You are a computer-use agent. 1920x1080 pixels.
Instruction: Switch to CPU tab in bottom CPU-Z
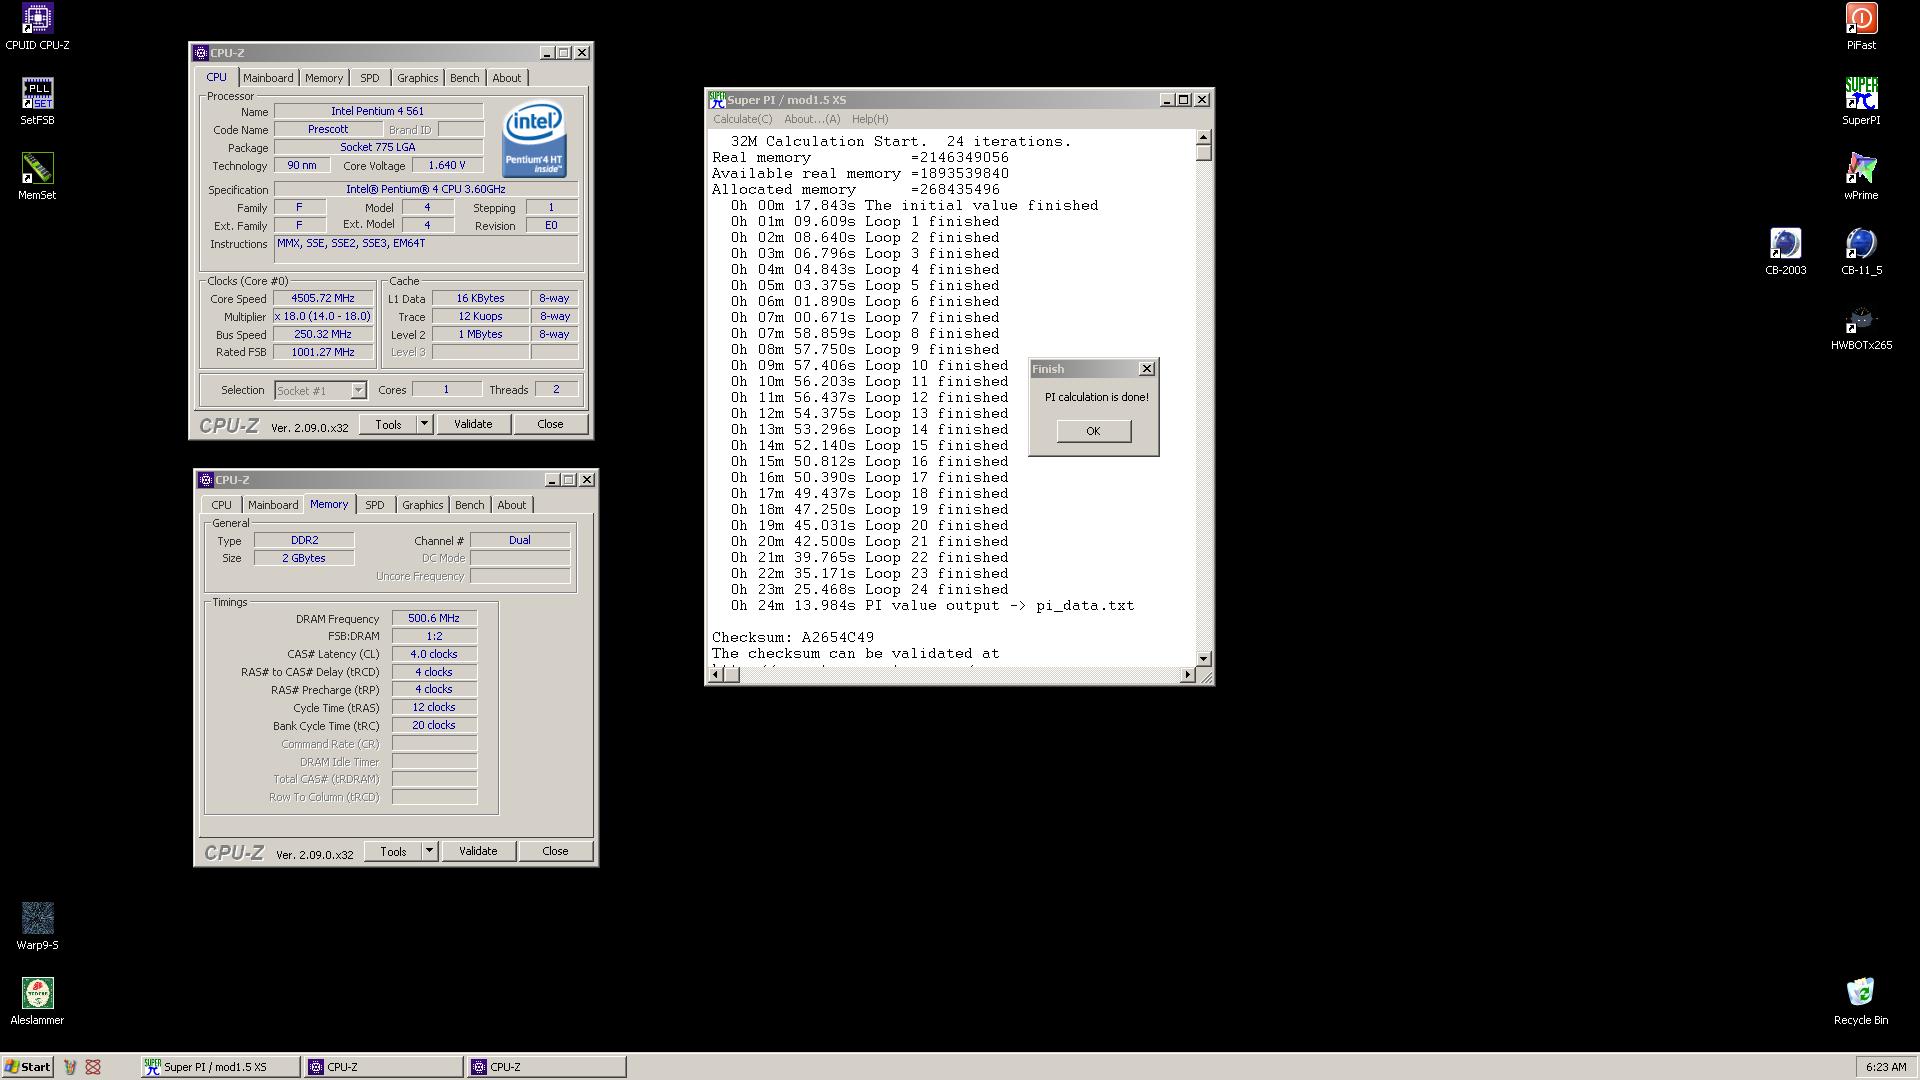click(221, 505)
